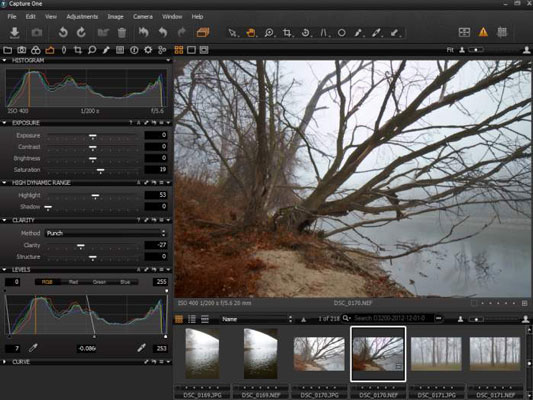Collapse the Clarity panel
533x400 pixels.
(4, 220)
